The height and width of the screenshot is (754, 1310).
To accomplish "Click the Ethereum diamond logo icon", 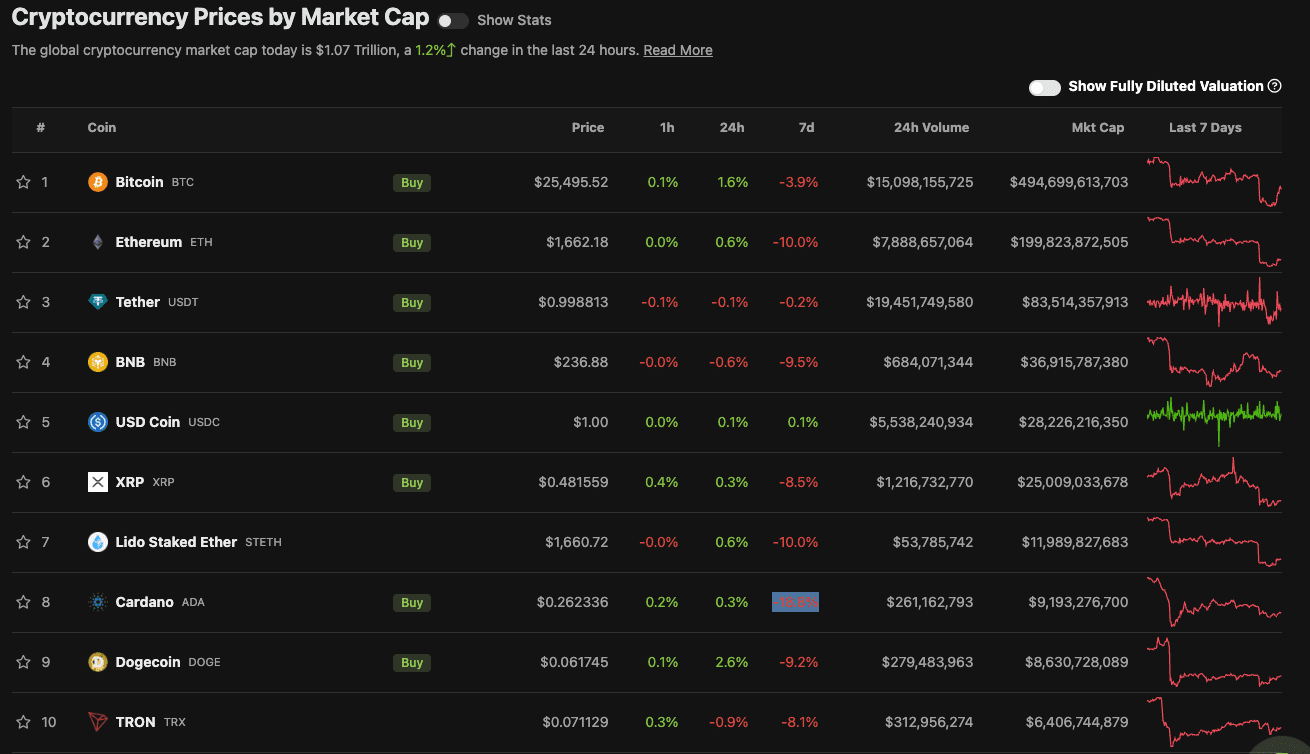I will click(98, 242).
